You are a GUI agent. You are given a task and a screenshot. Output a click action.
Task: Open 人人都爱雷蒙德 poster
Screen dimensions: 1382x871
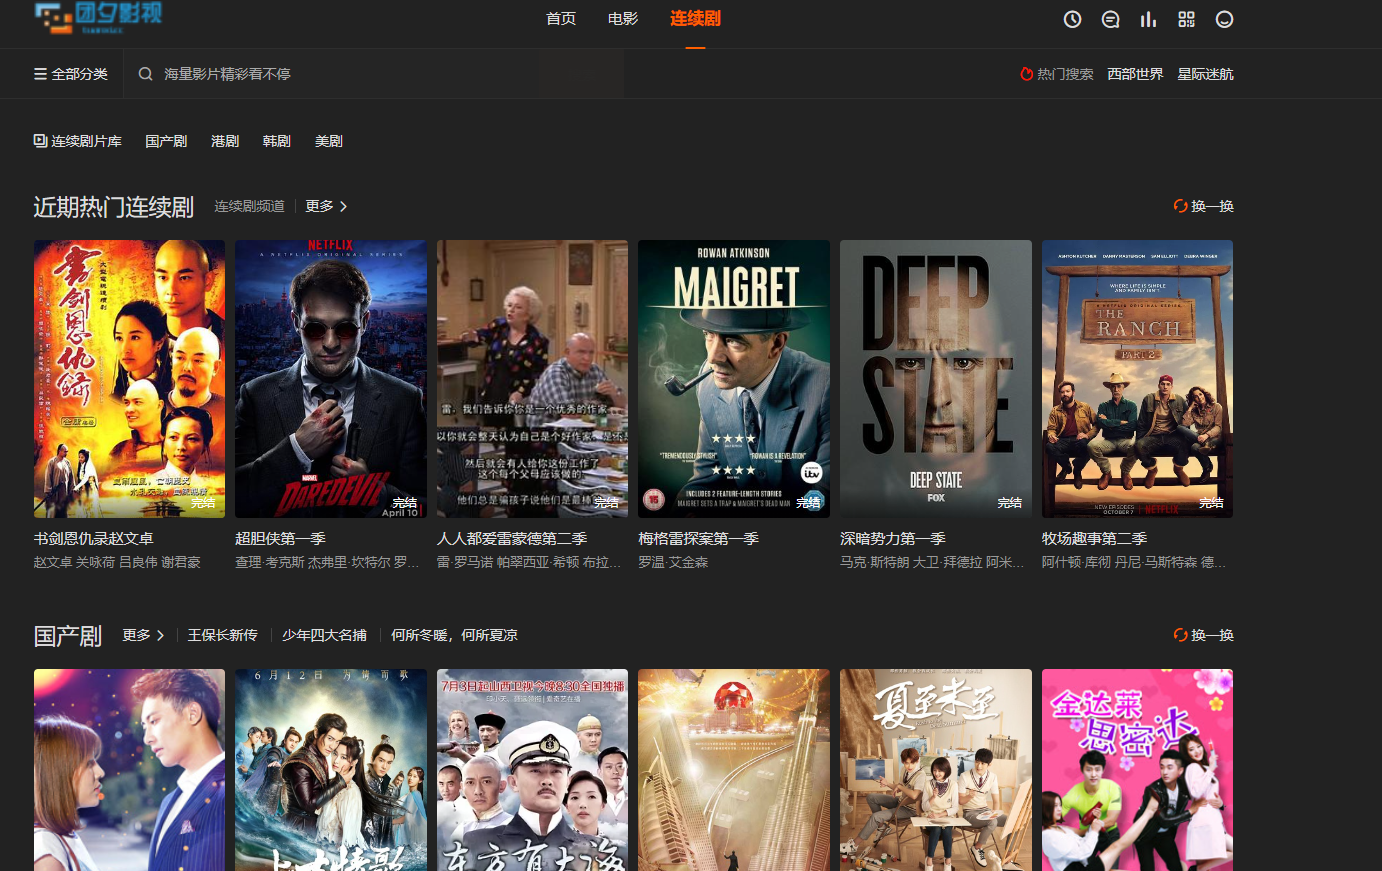[x=532, y=379]
